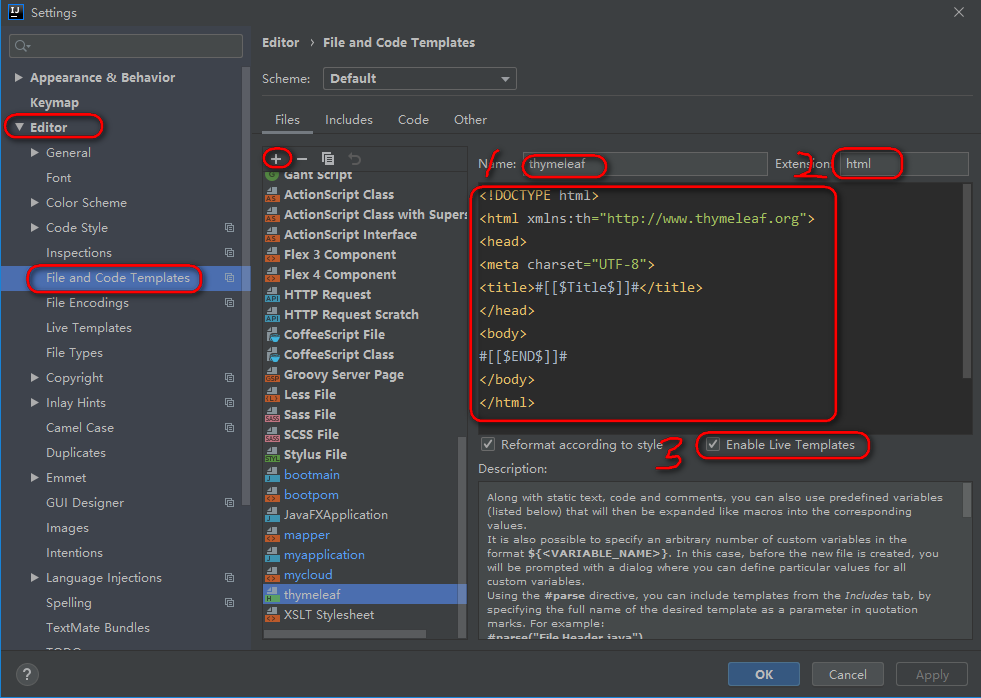Click the HTTP Request API icon

(x=272, y=295)
